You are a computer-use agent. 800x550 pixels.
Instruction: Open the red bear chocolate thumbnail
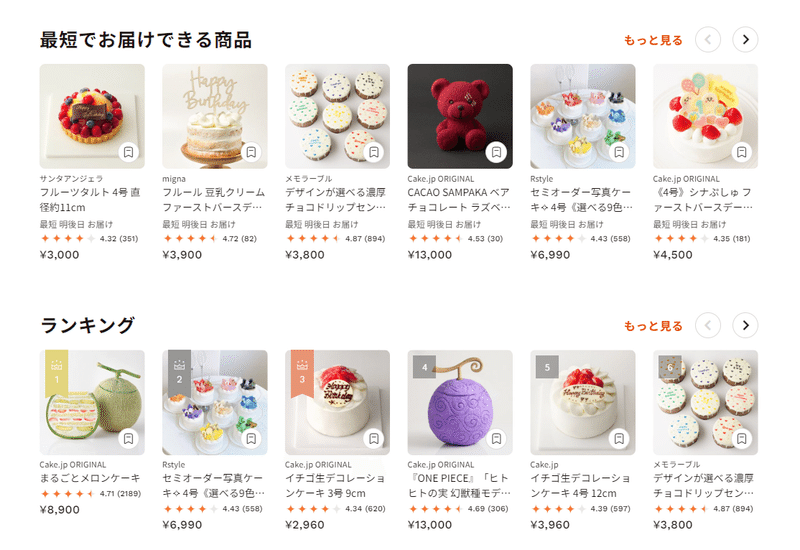(460, 116)
